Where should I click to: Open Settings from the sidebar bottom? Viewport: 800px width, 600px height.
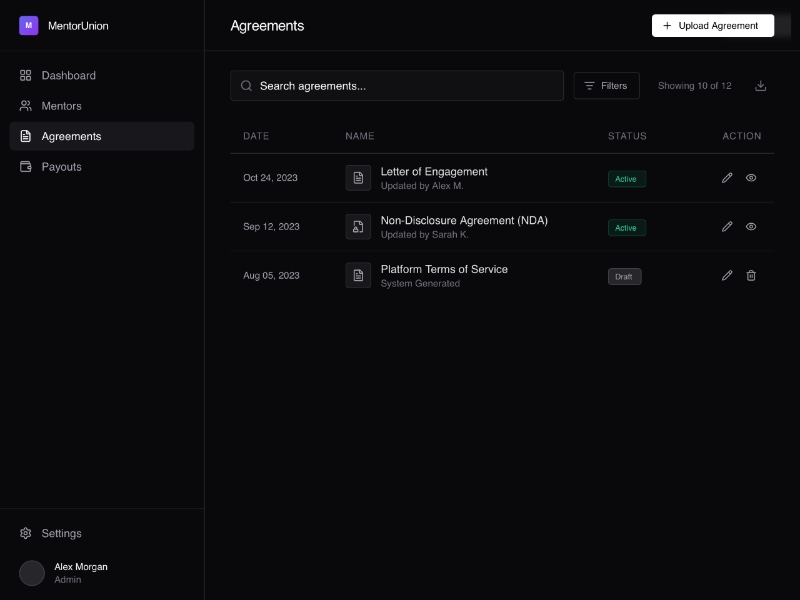(61, 534)
